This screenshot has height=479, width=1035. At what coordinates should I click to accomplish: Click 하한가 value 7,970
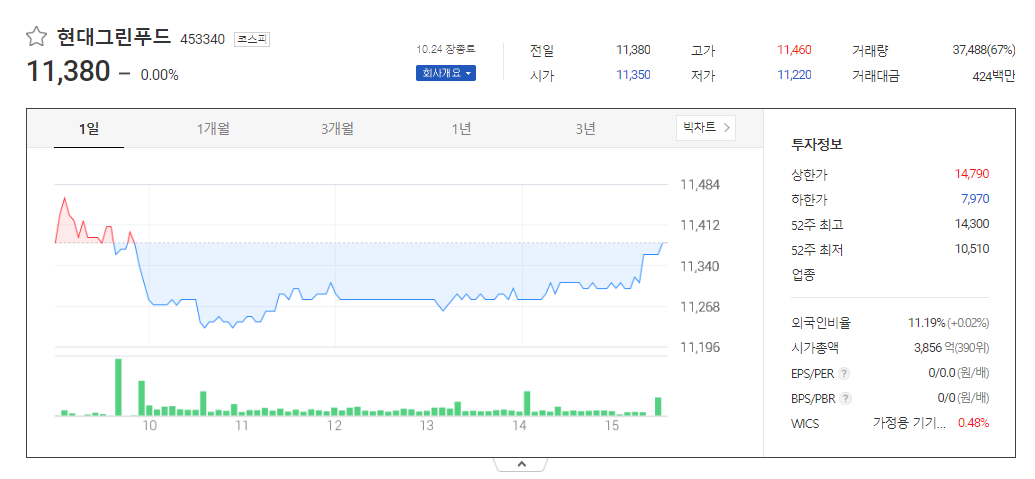pos(975,199)
